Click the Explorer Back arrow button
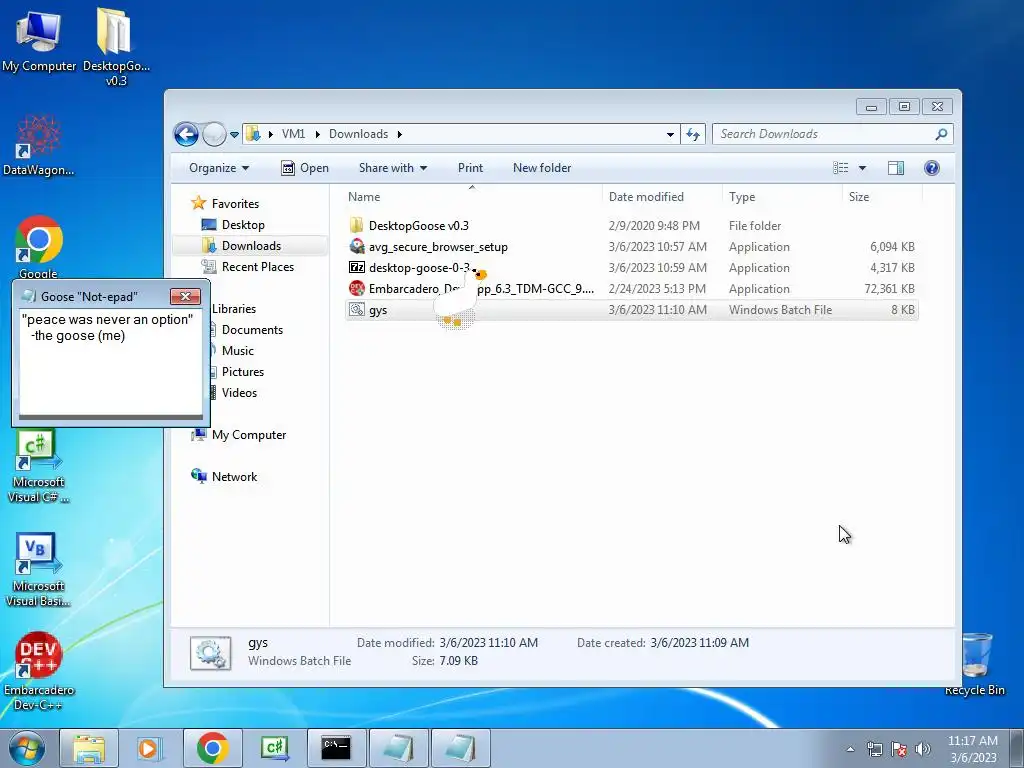The image size is (1024, 768). pyautogui.click(x=186, y=135)
